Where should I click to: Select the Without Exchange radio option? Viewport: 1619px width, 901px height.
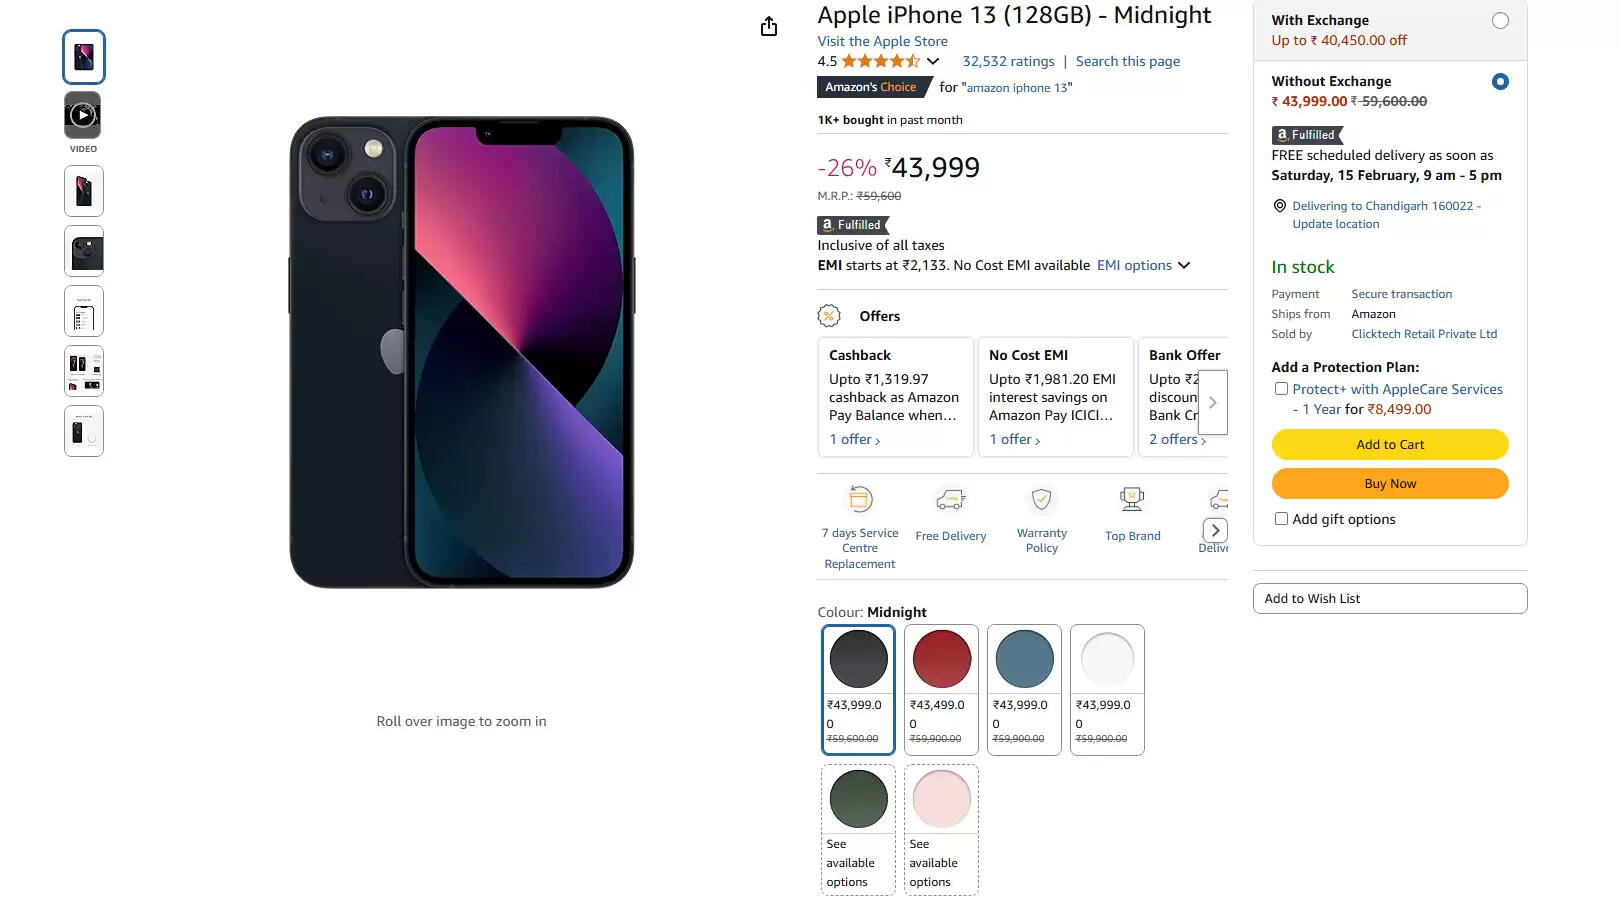(1500, 82)
